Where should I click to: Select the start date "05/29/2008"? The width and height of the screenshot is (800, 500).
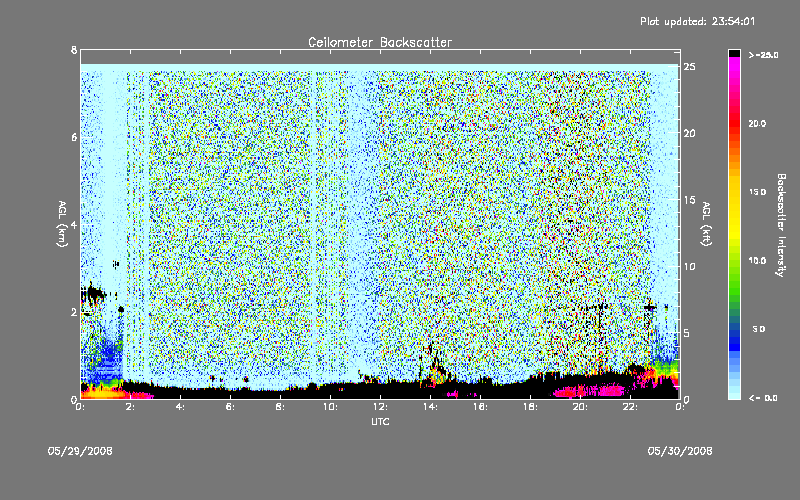coord(80,451)
